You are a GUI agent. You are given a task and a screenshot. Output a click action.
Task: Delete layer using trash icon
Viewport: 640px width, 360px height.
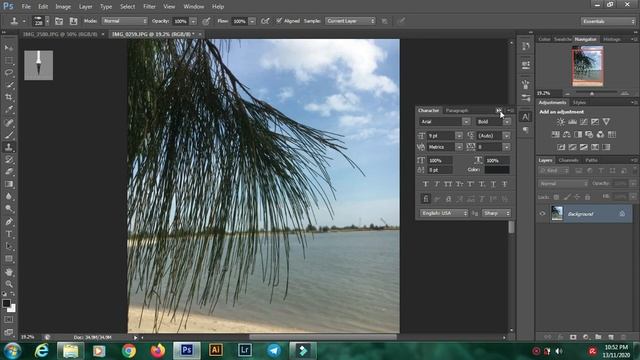point(623,337)
